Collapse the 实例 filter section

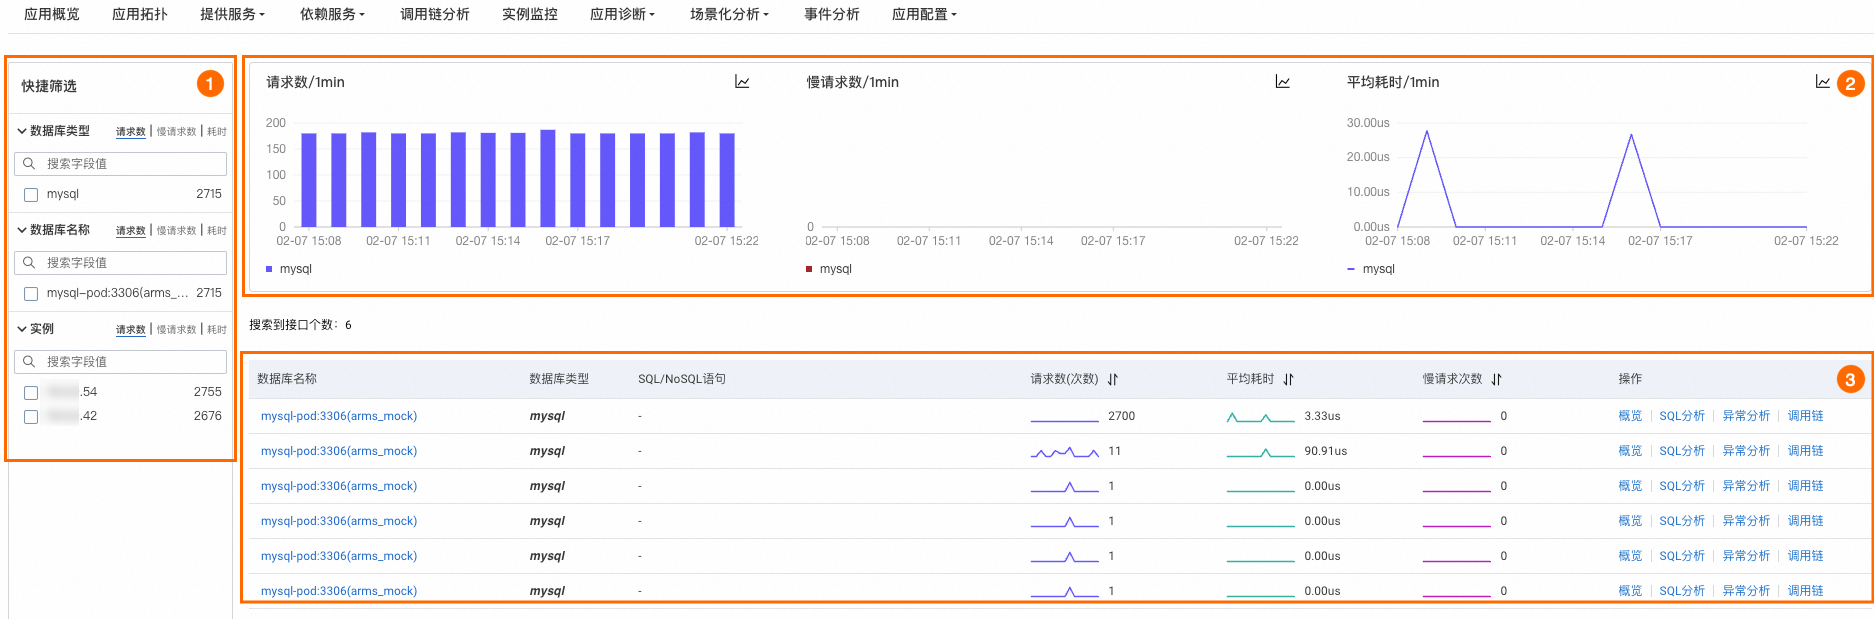pos(21,329)
